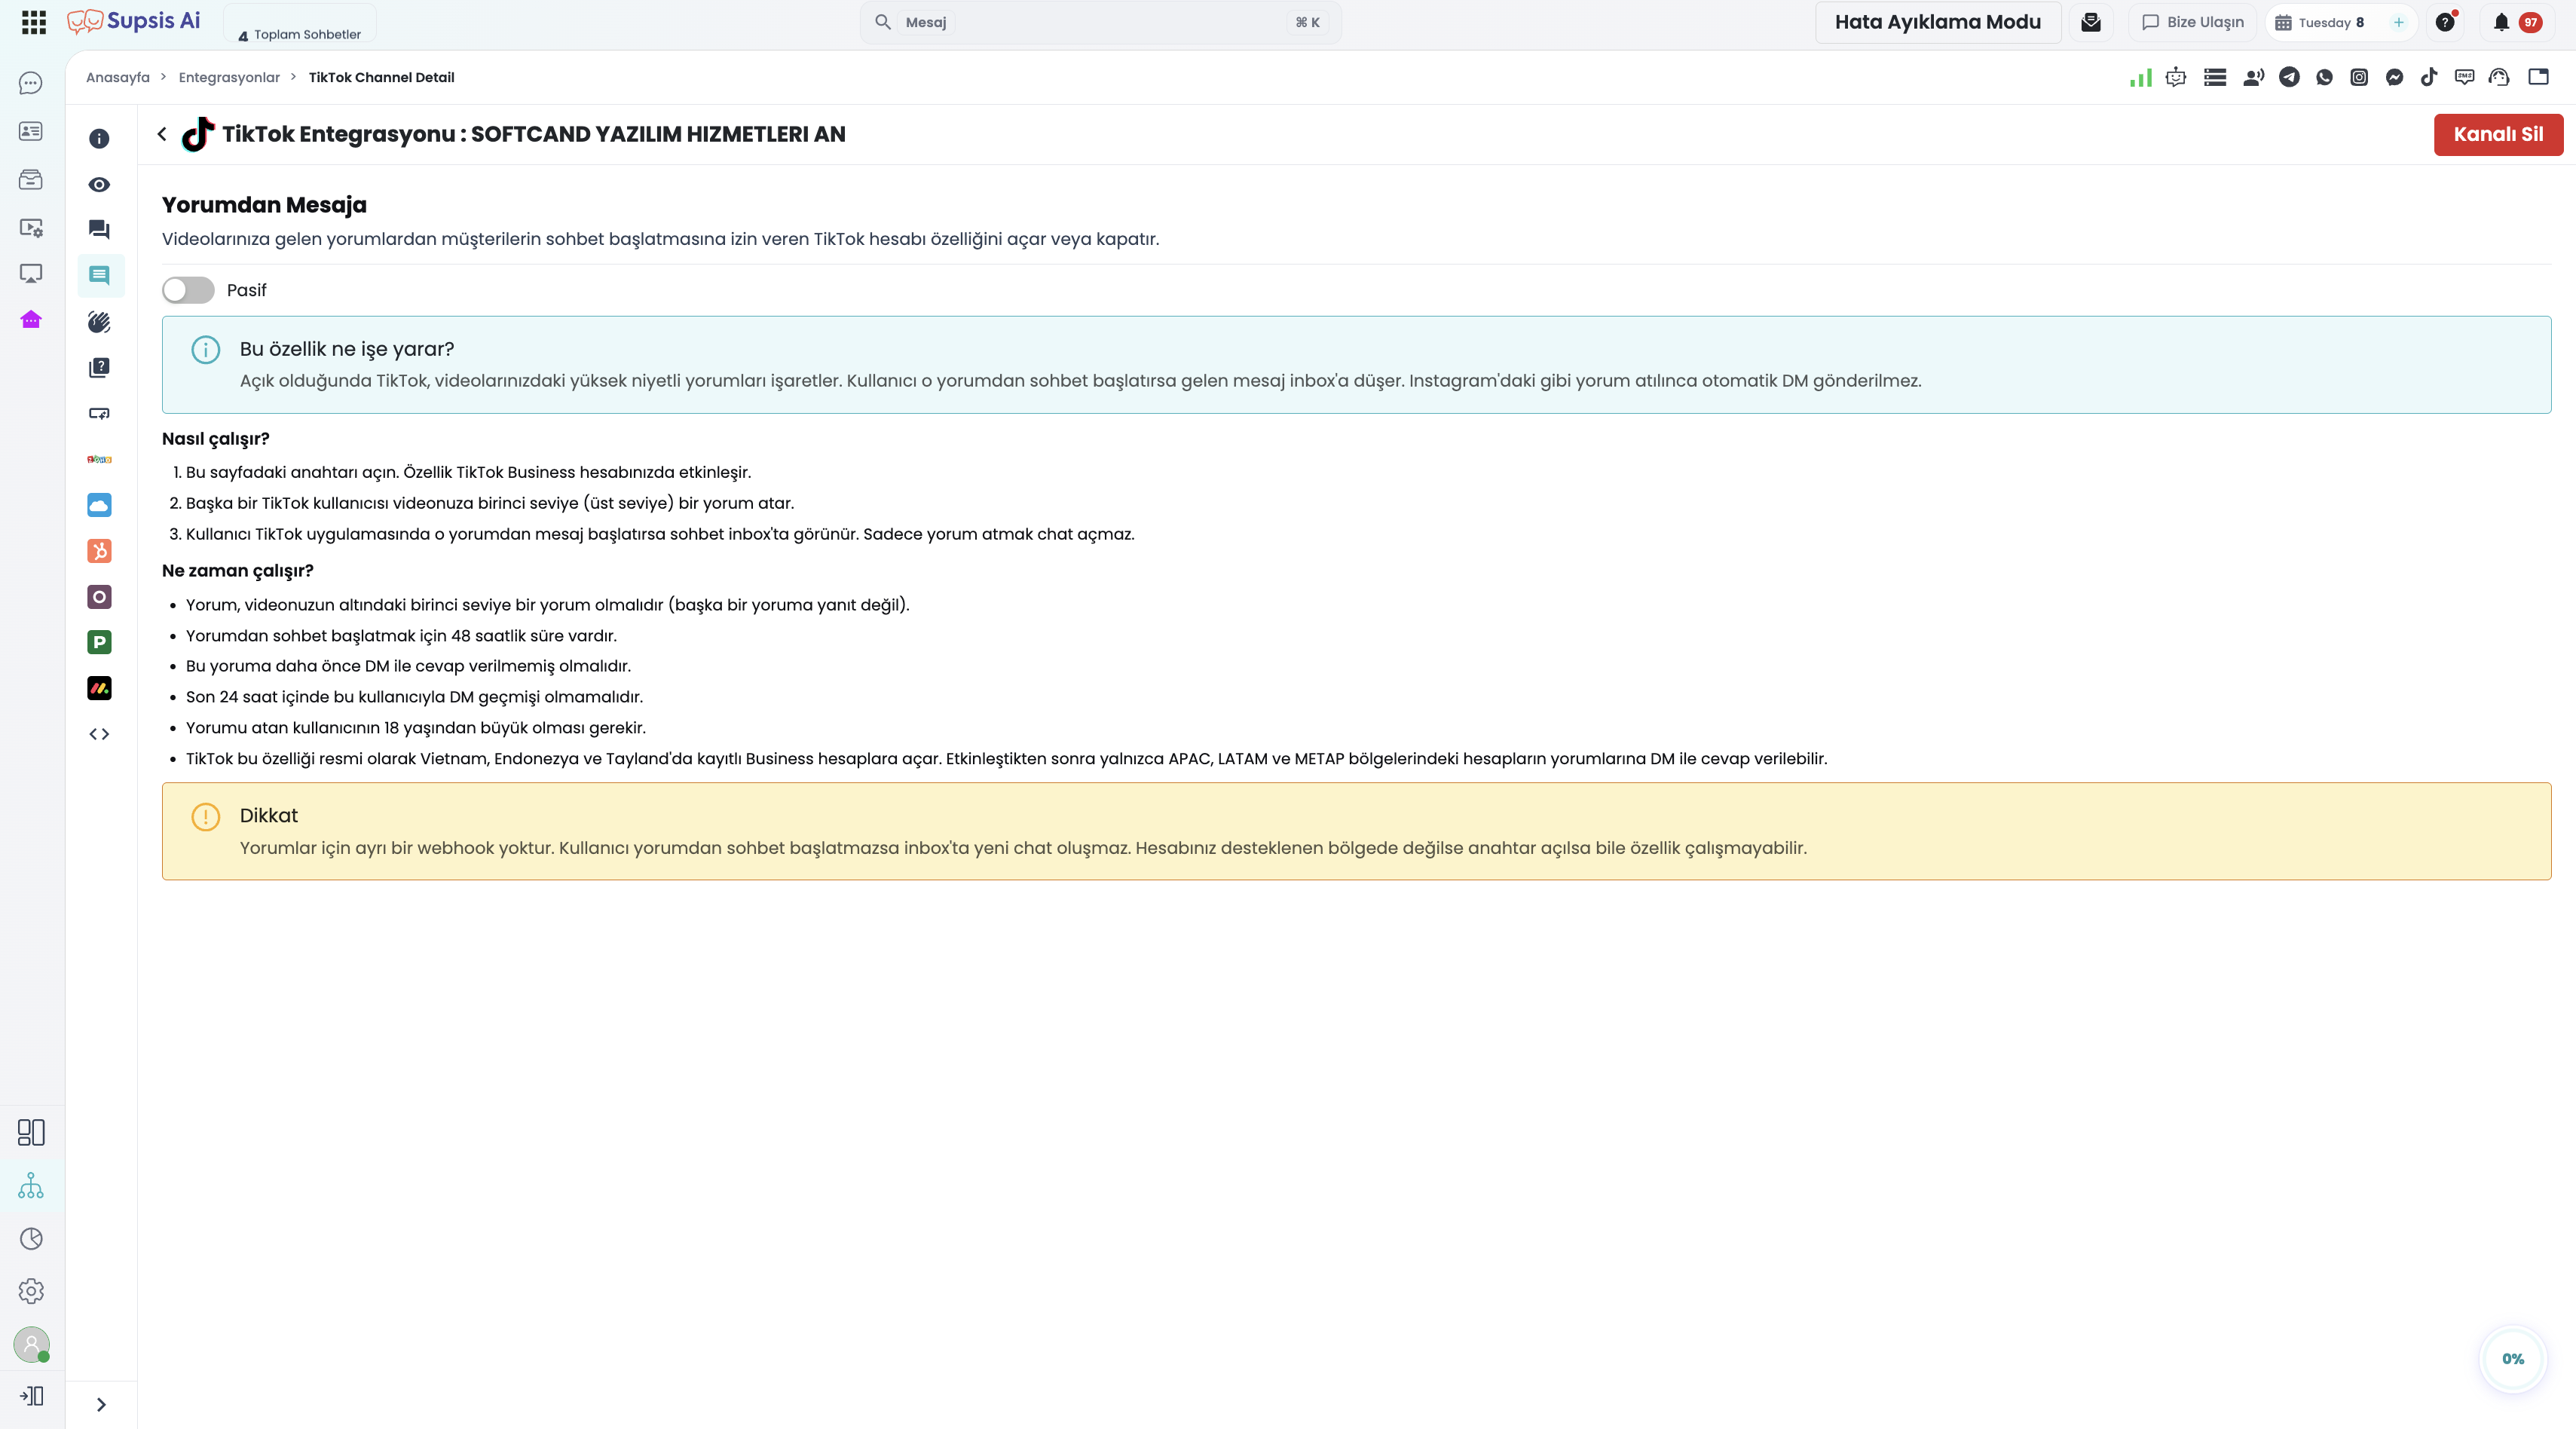This screenshot has height=1429, width=2576.
Task: Click the server list icon
Action: (2215, 77)
